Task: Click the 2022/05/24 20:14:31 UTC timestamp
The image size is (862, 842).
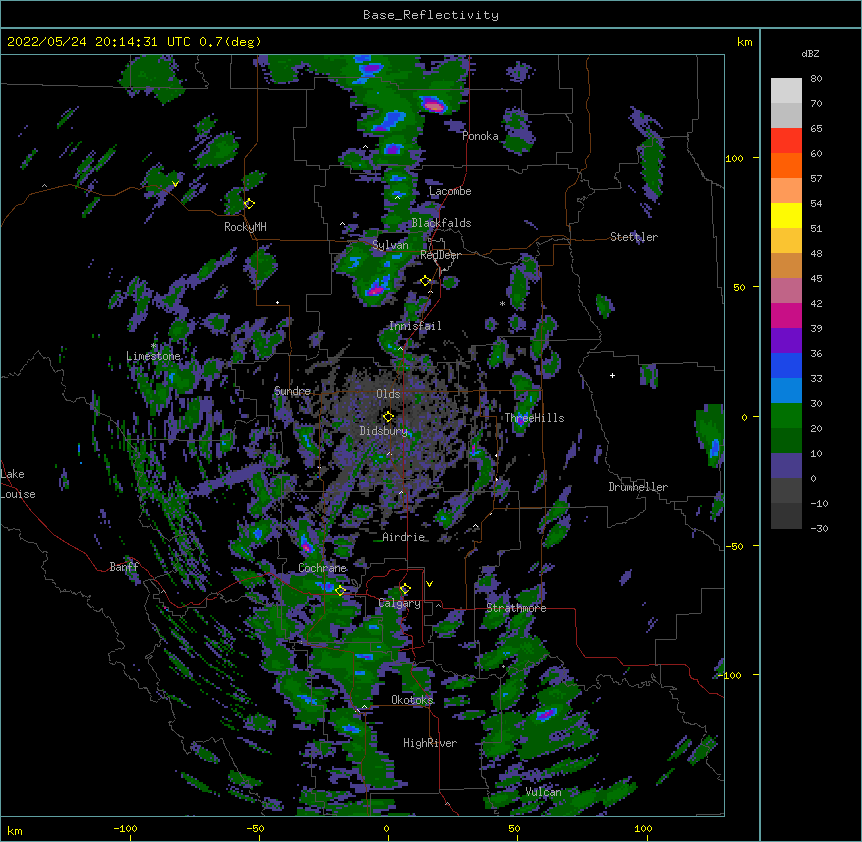Action: tap(98, 42)
